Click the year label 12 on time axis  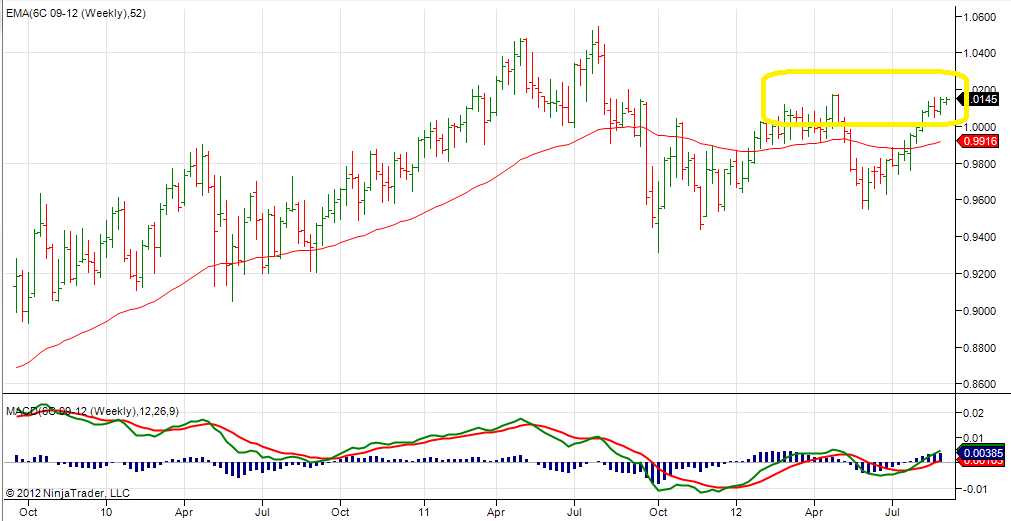pos(736,513)
